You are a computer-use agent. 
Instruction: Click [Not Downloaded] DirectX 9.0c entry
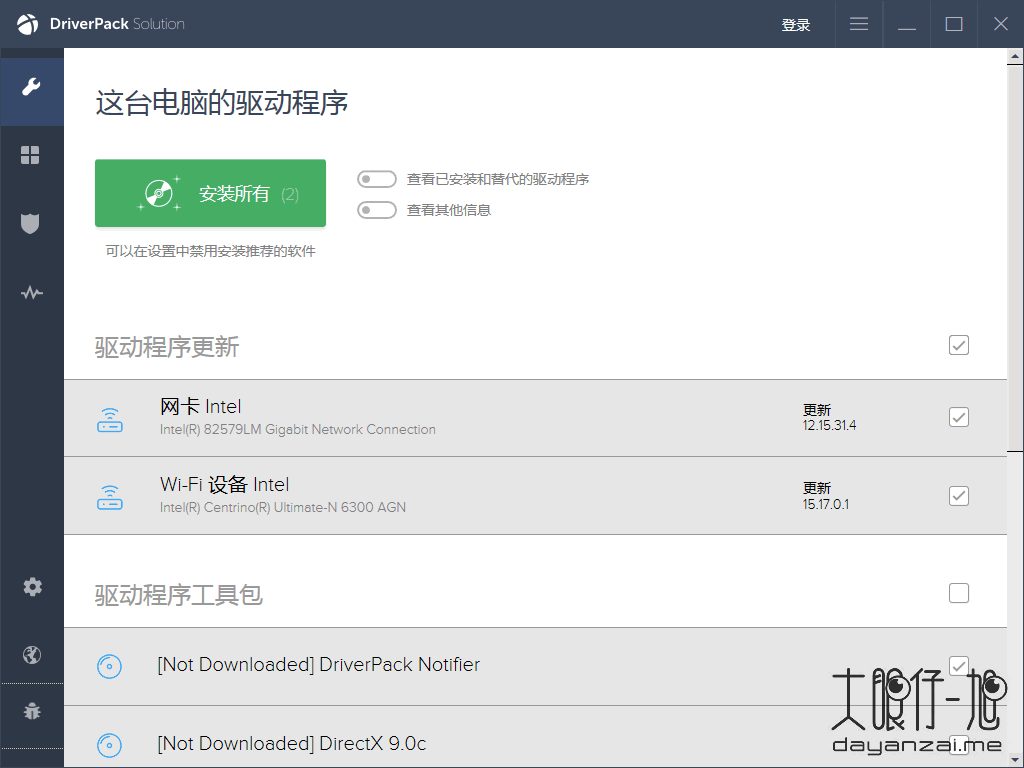pos(292,744)
